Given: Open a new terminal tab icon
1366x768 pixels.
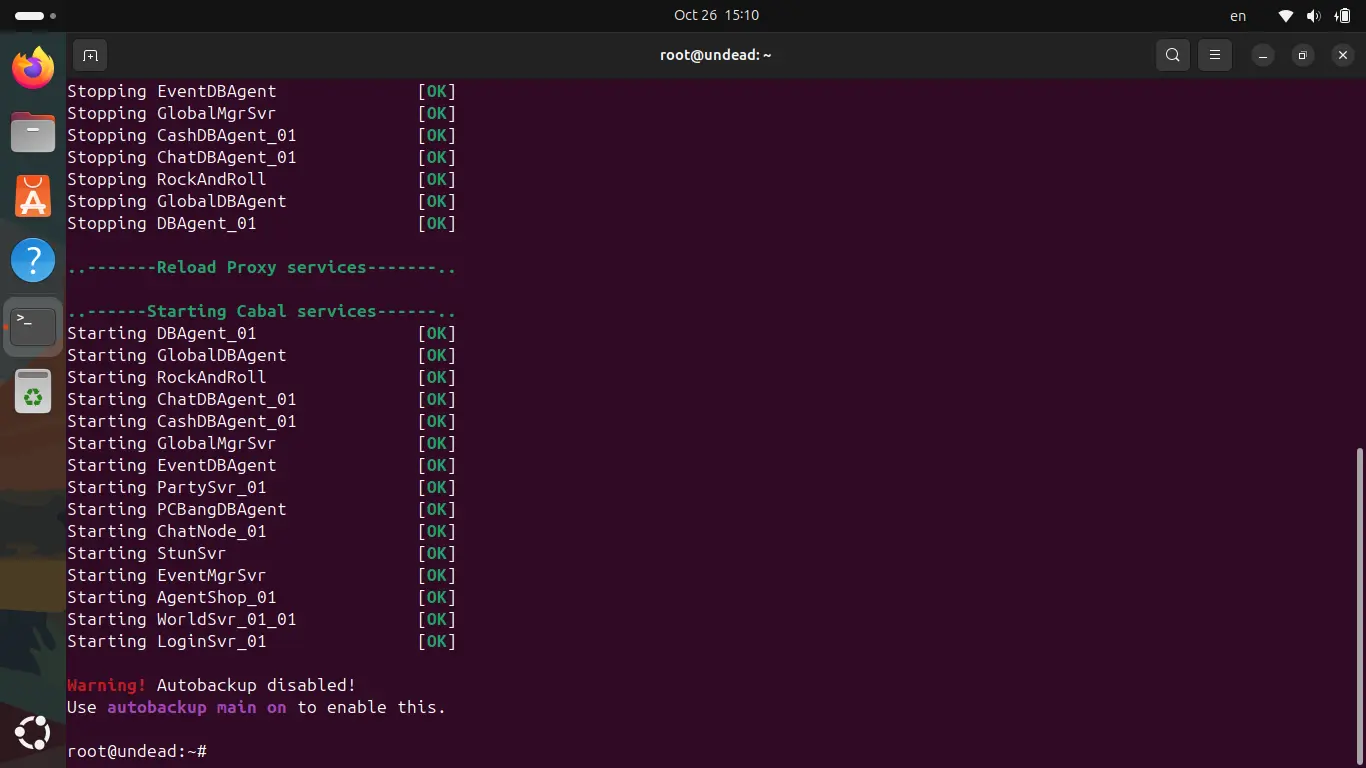Looking at the screenshot, I should [90, 55].
